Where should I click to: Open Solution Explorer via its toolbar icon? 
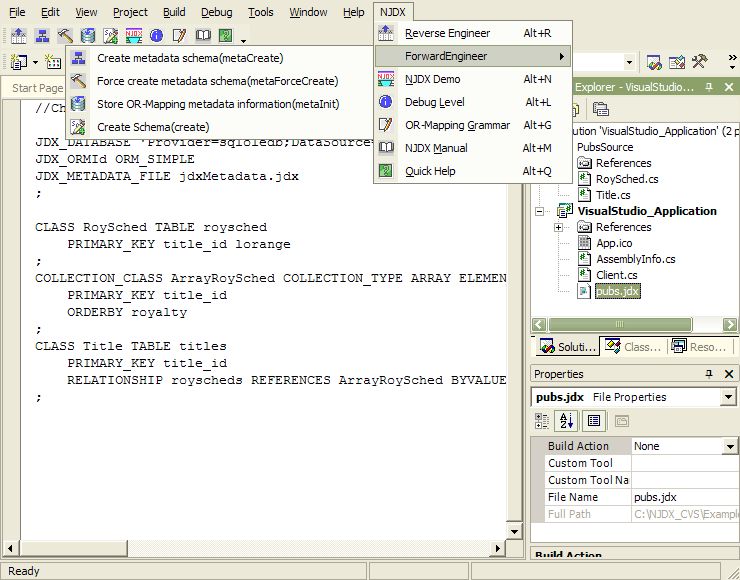coord(654,62)
